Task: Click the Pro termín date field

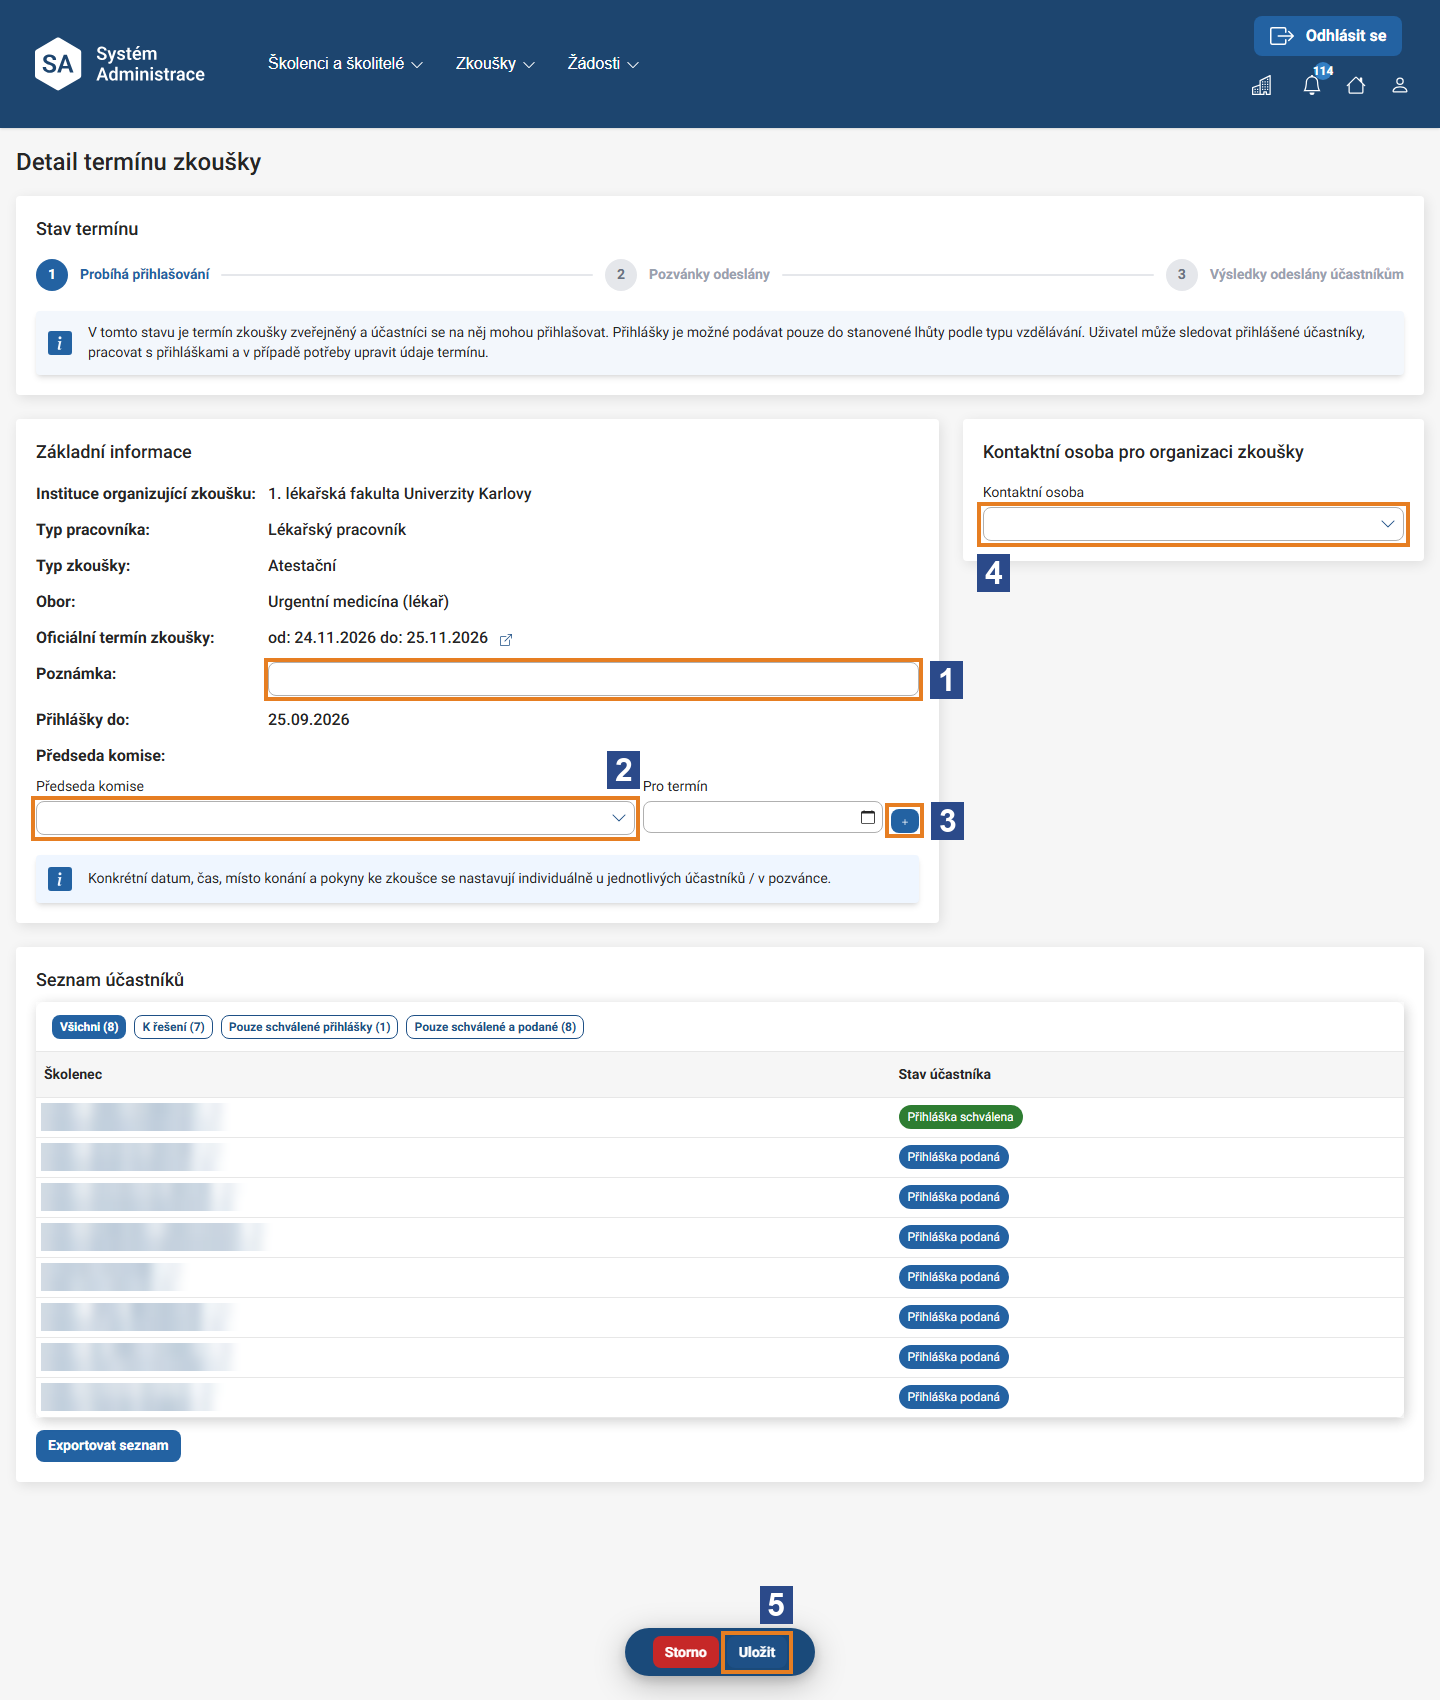Action: (x=762, y=818)
